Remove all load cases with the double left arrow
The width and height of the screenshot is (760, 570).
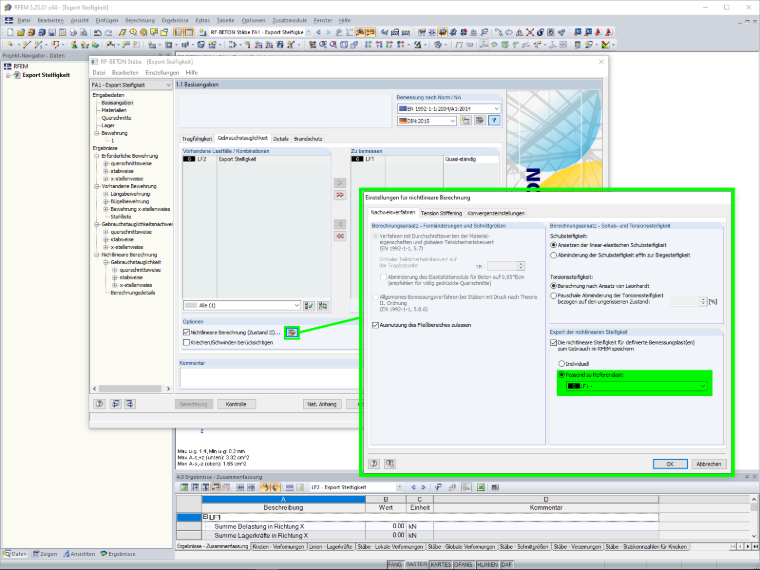(340, 236)
